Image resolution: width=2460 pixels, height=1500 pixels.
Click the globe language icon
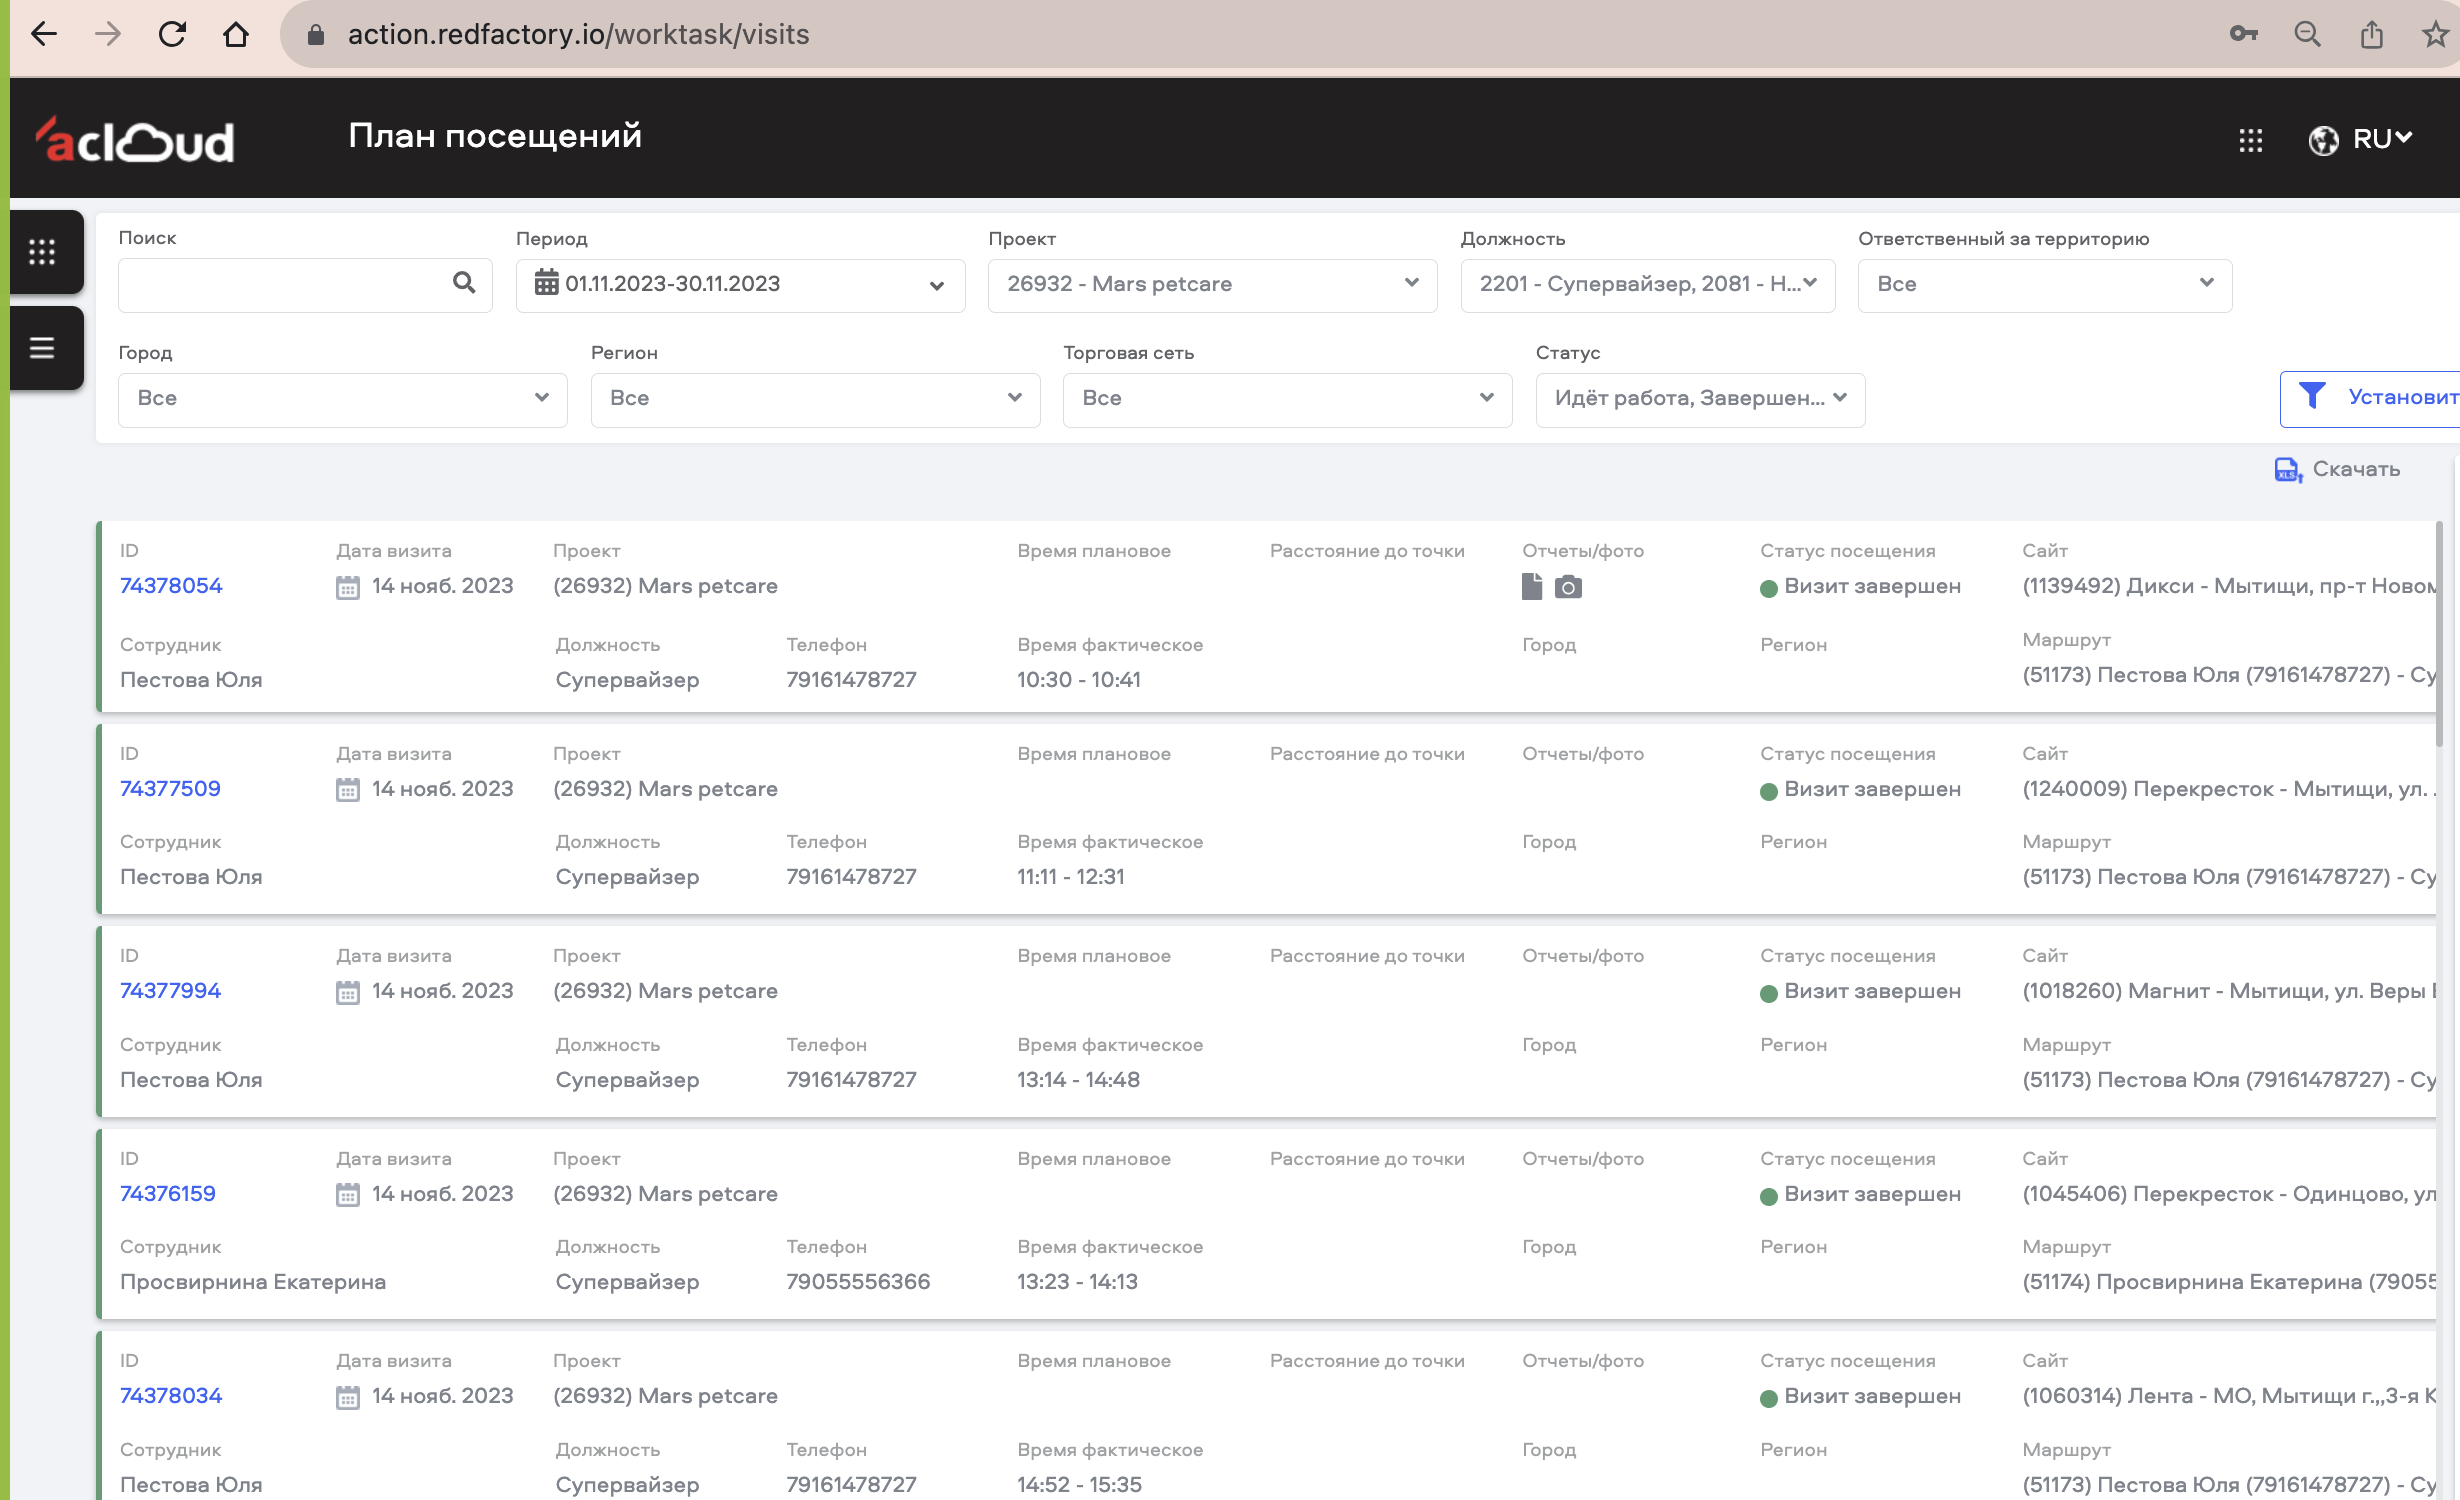[2323, 140]
